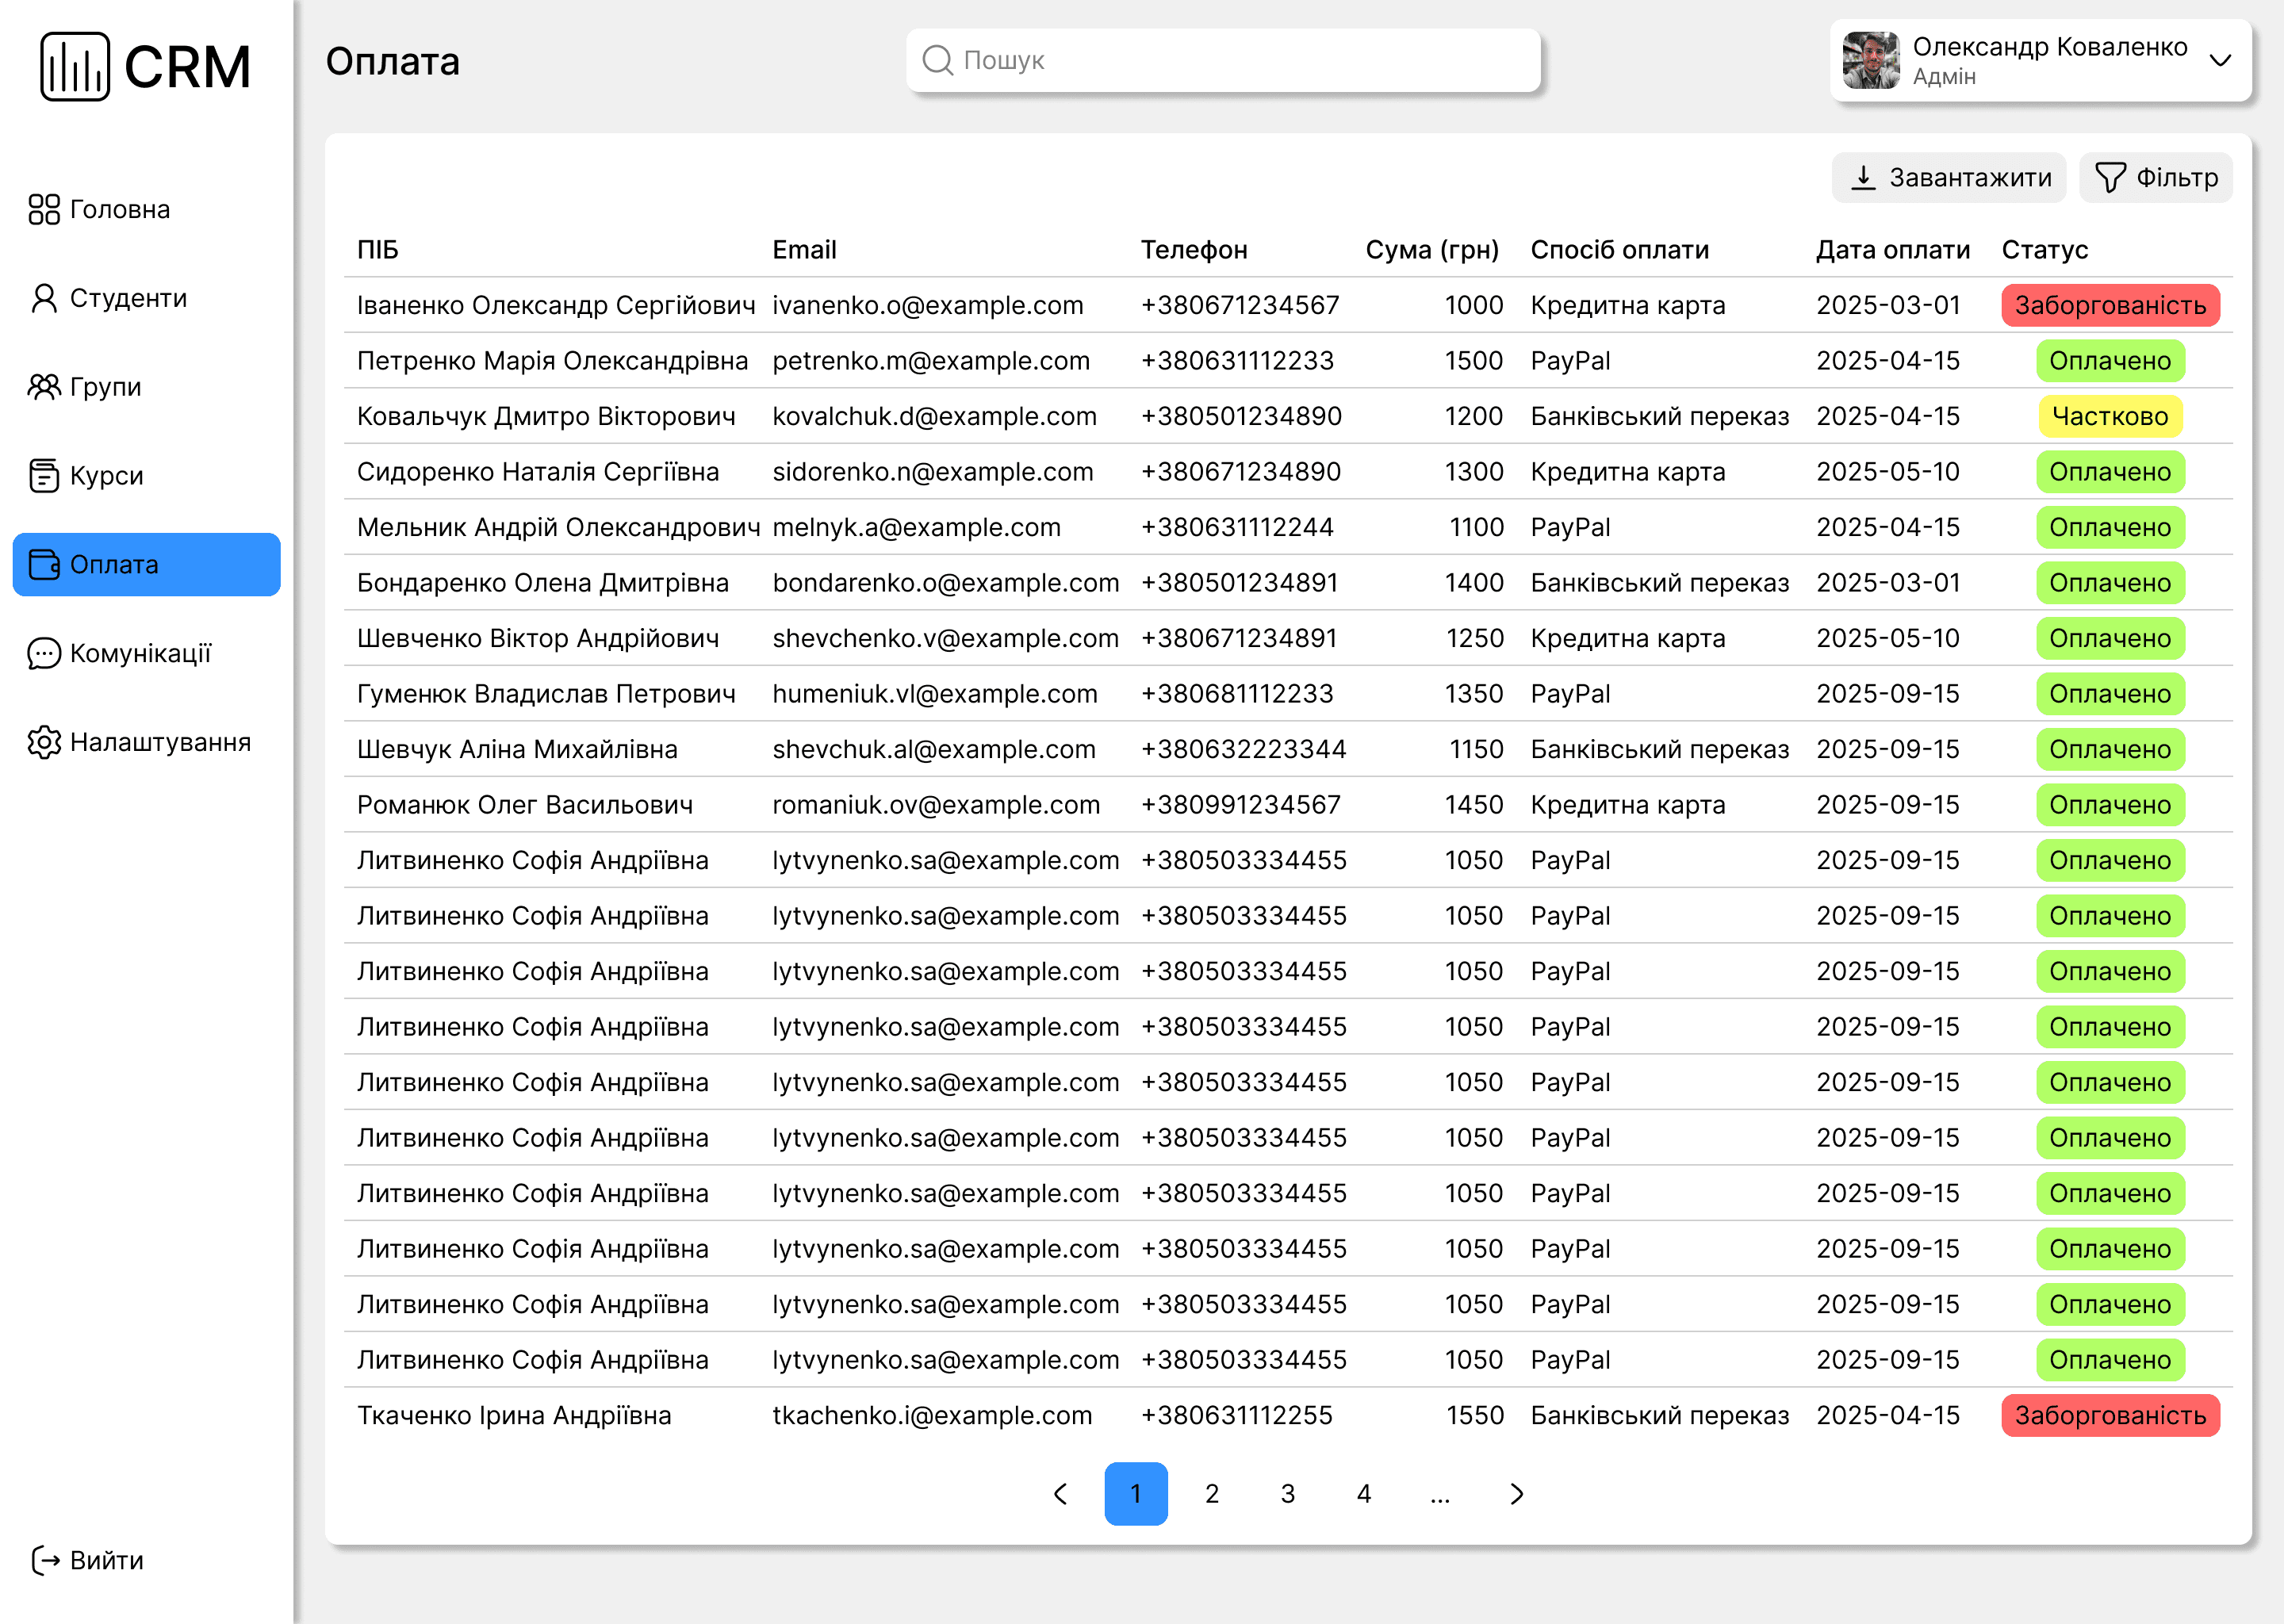
Task: Click the funnel icon in Фільтр
Action: (2110, 177)
